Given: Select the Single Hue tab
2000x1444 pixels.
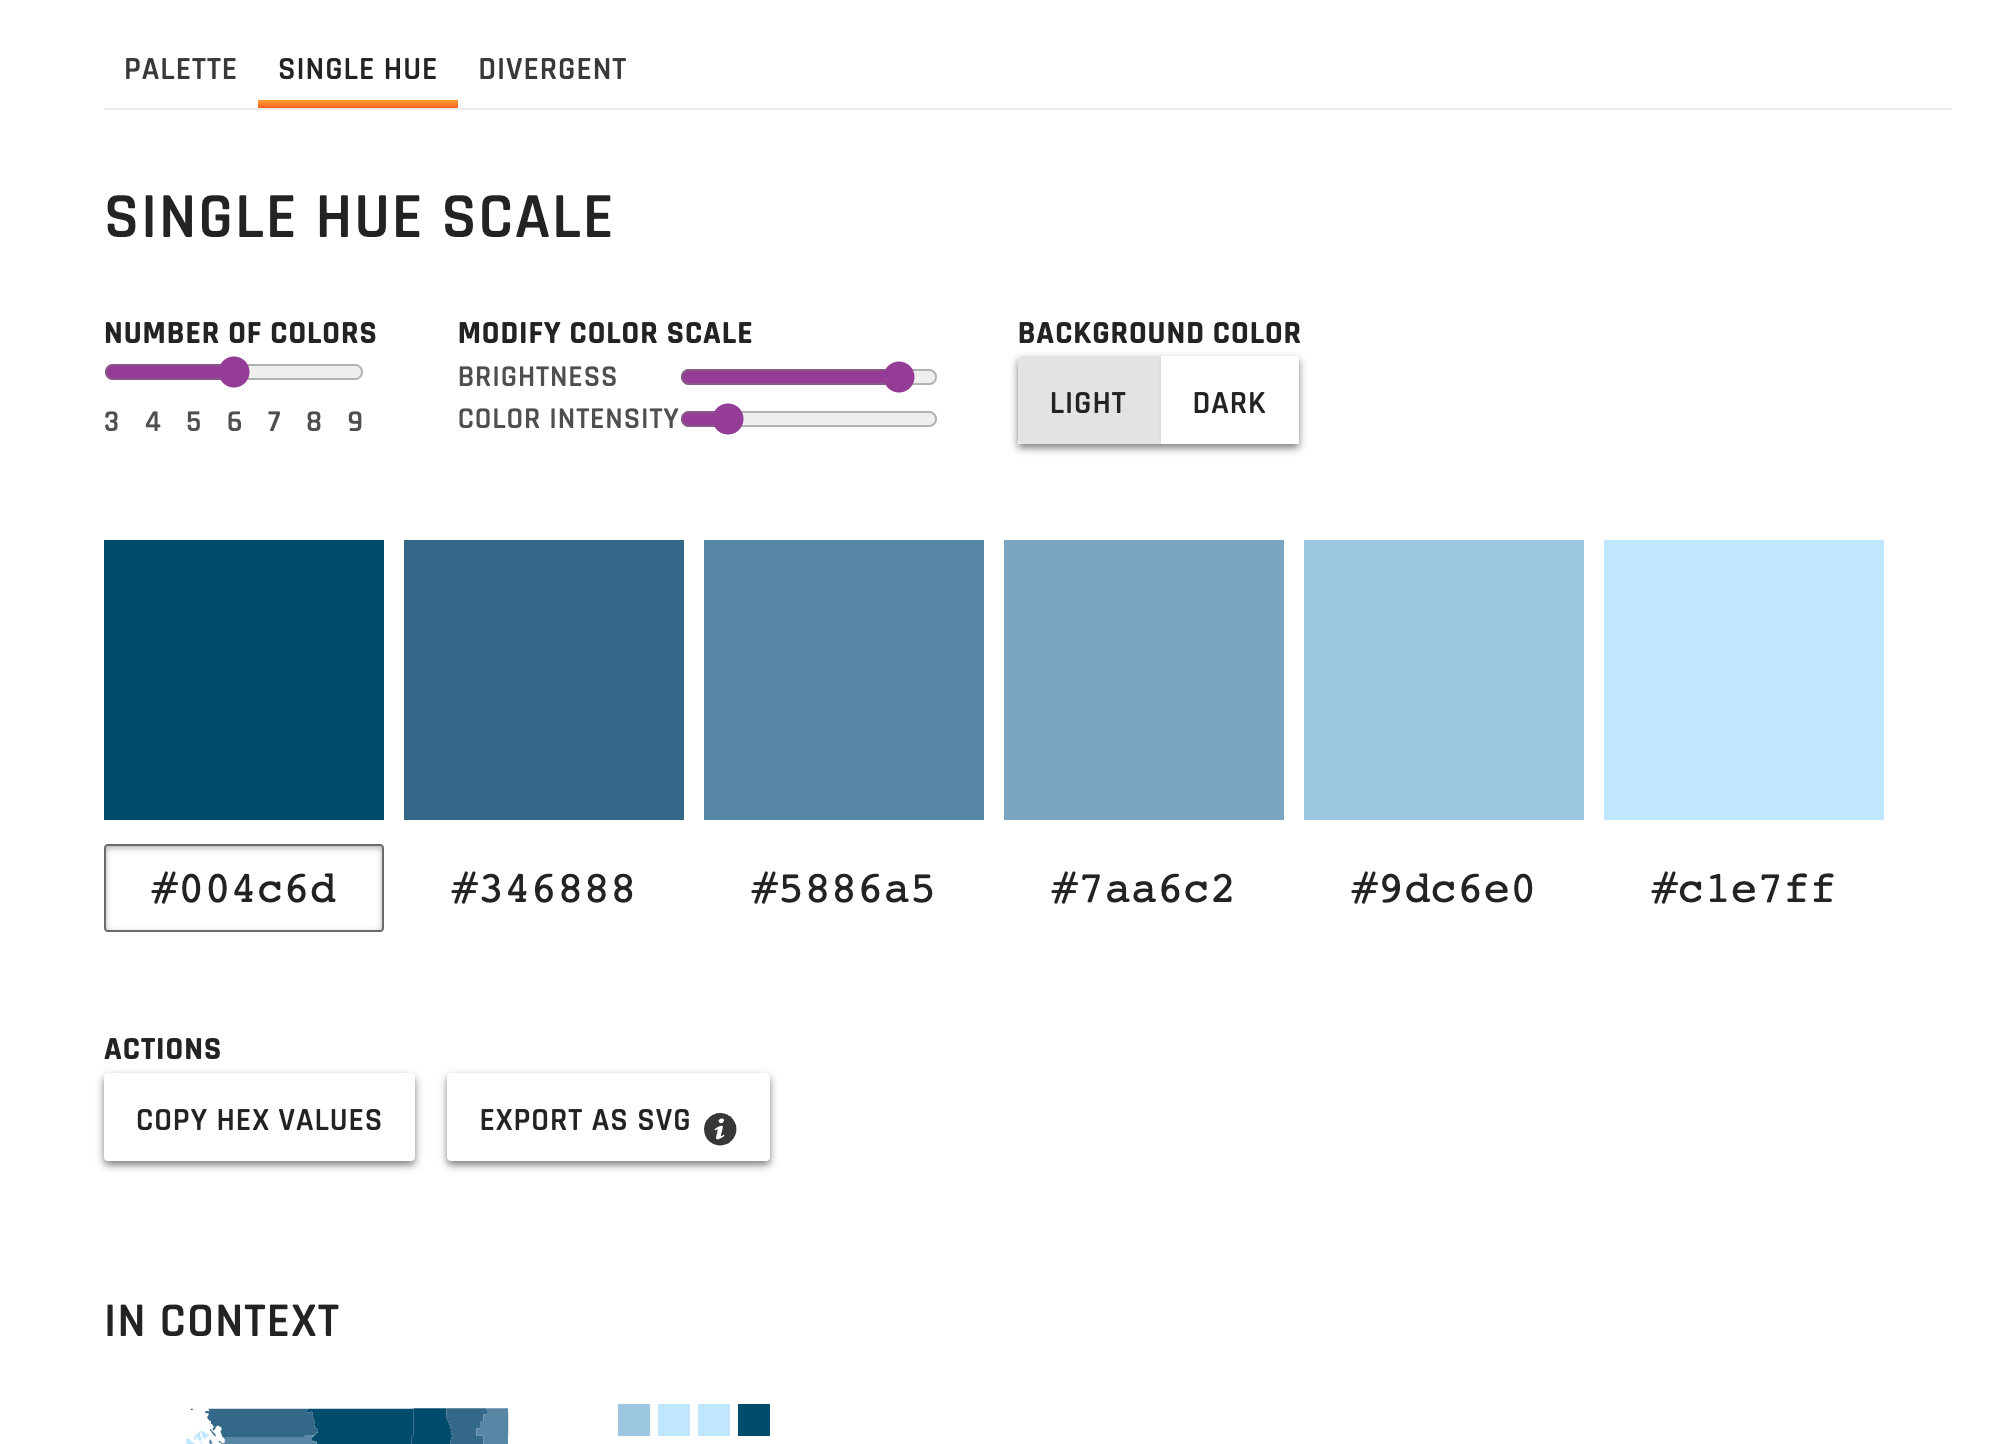Looking at the screenshot, I should tap(357, 69).
